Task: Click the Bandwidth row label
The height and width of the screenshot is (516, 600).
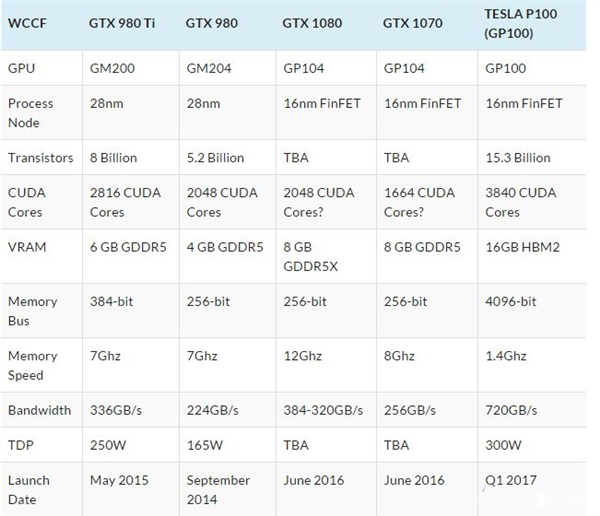Action: (40, 410)
